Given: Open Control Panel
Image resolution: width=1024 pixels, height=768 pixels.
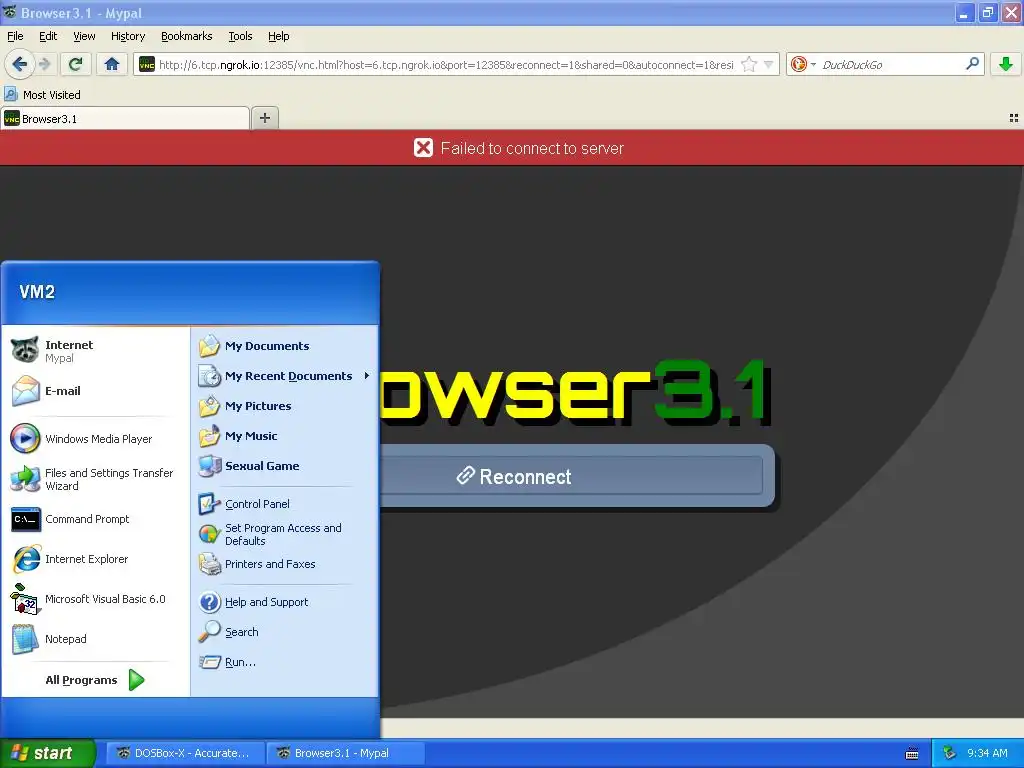Looking at the screenshot, I should pyautogui.click(x=285, y=504).
